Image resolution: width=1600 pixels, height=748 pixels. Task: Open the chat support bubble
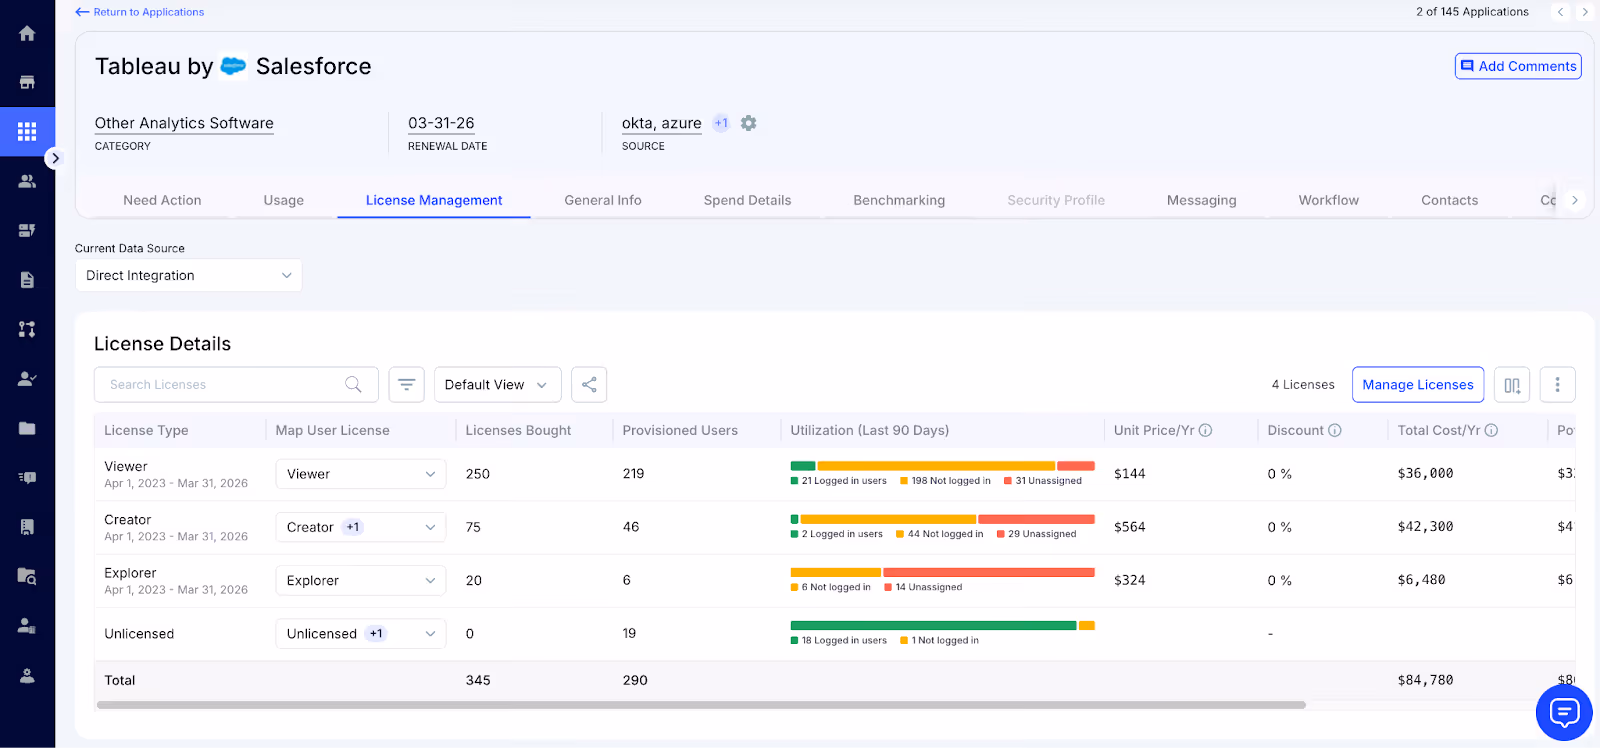(1564, 712)
